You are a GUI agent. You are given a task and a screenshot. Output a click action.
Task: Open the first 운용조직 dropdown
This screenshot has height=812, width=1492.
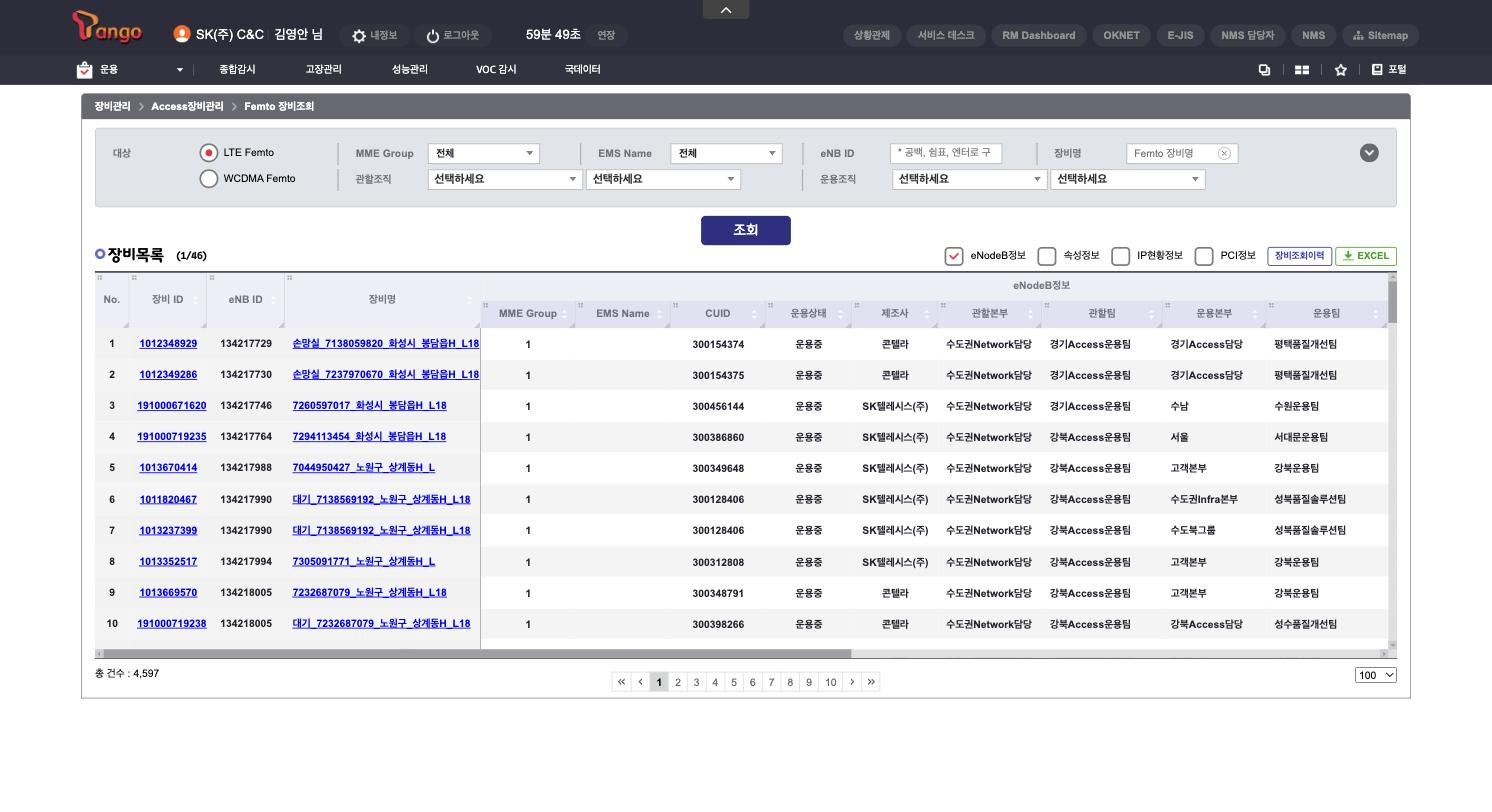[968, 179]
